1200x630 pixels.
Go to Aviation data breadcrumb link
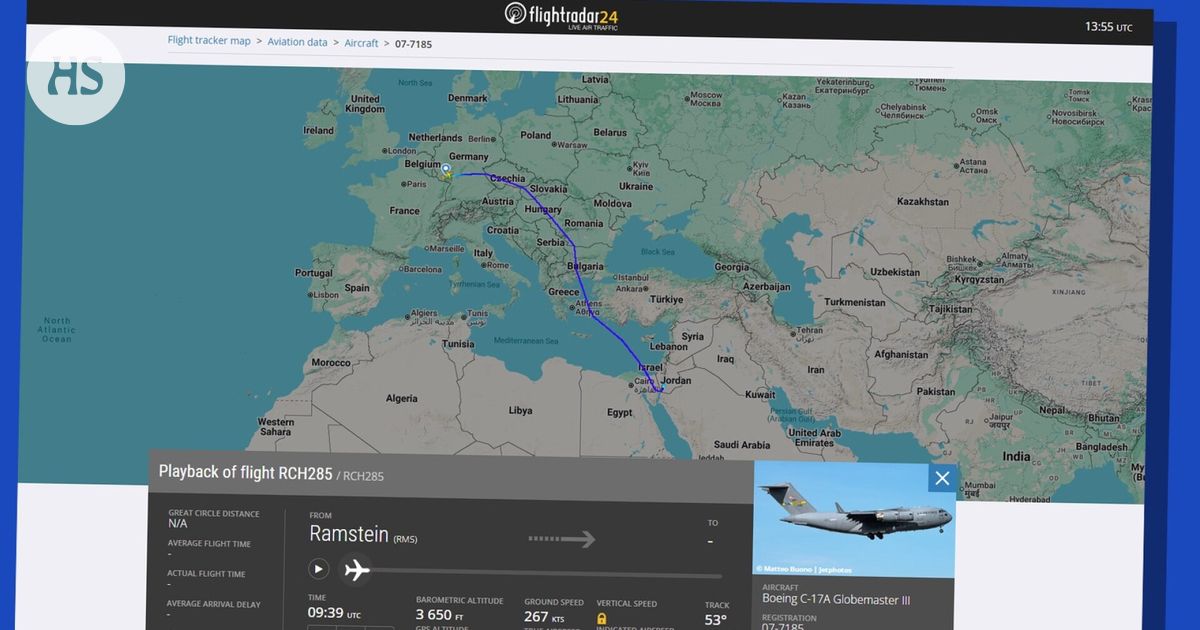[297, 42]
